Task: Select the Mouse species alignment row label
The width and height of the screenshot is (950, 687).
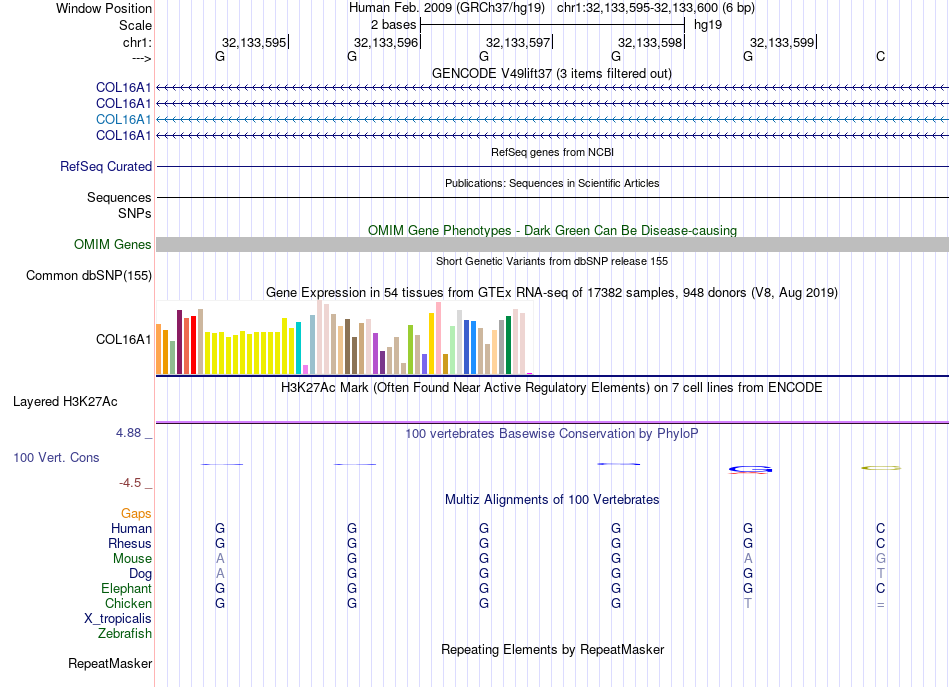Action: [x=132, y=559]
